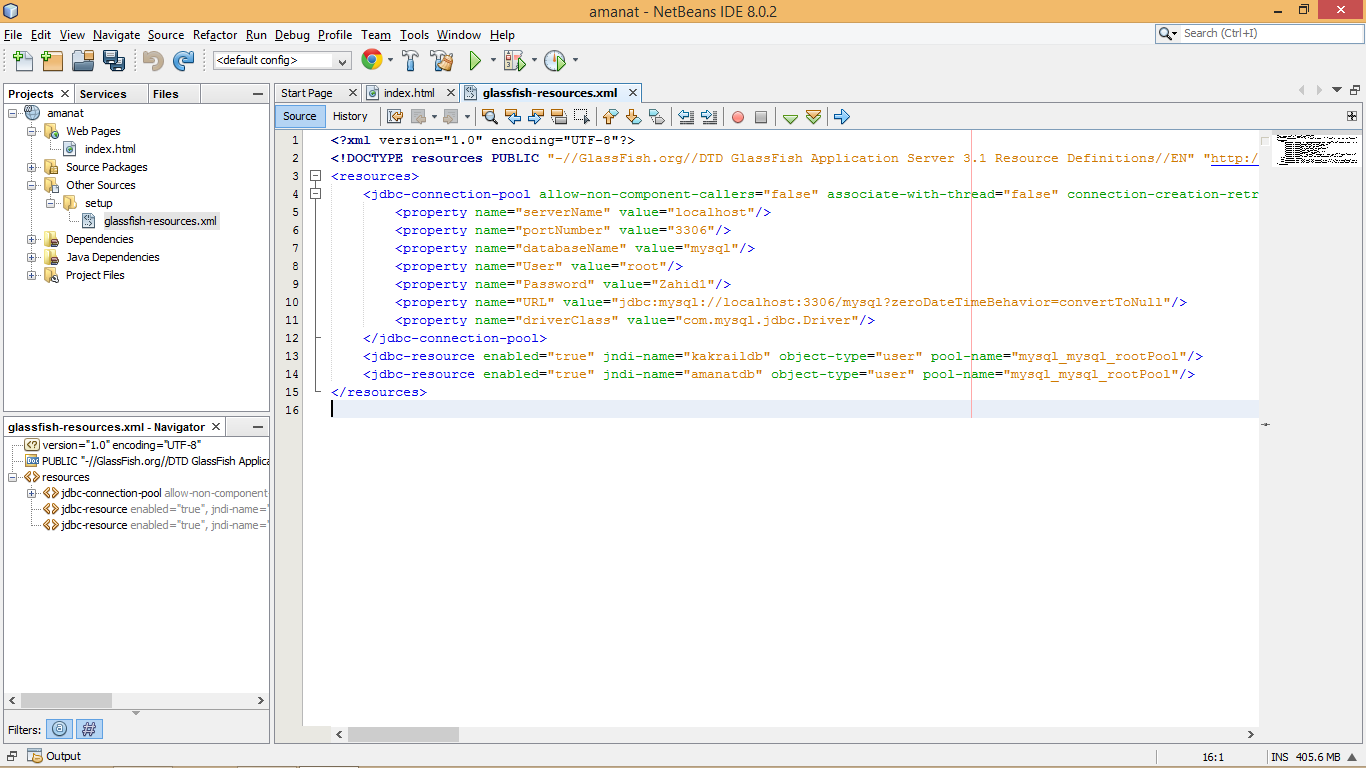Screen dimensions: 1366x768
Task: Select Chrome as the run browser
Action: (x=371, y=60)
